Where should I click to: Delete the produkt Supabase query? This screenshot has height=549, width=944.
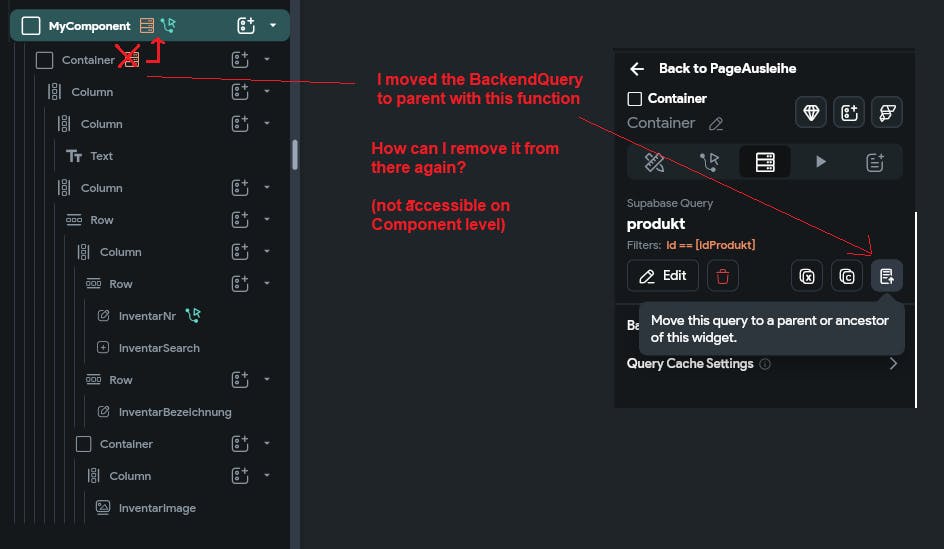[x=722, y=276]
